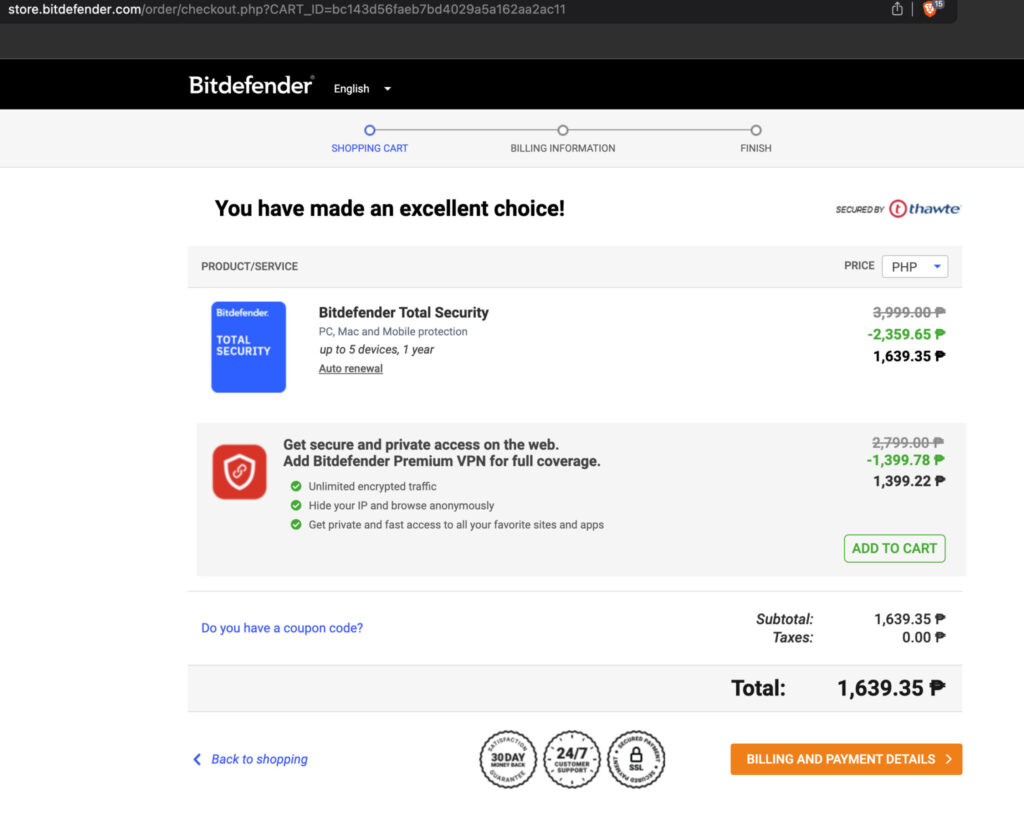Click the Total Security product box image
Screen dimensions: 1024x831
(x=248, y=347)
